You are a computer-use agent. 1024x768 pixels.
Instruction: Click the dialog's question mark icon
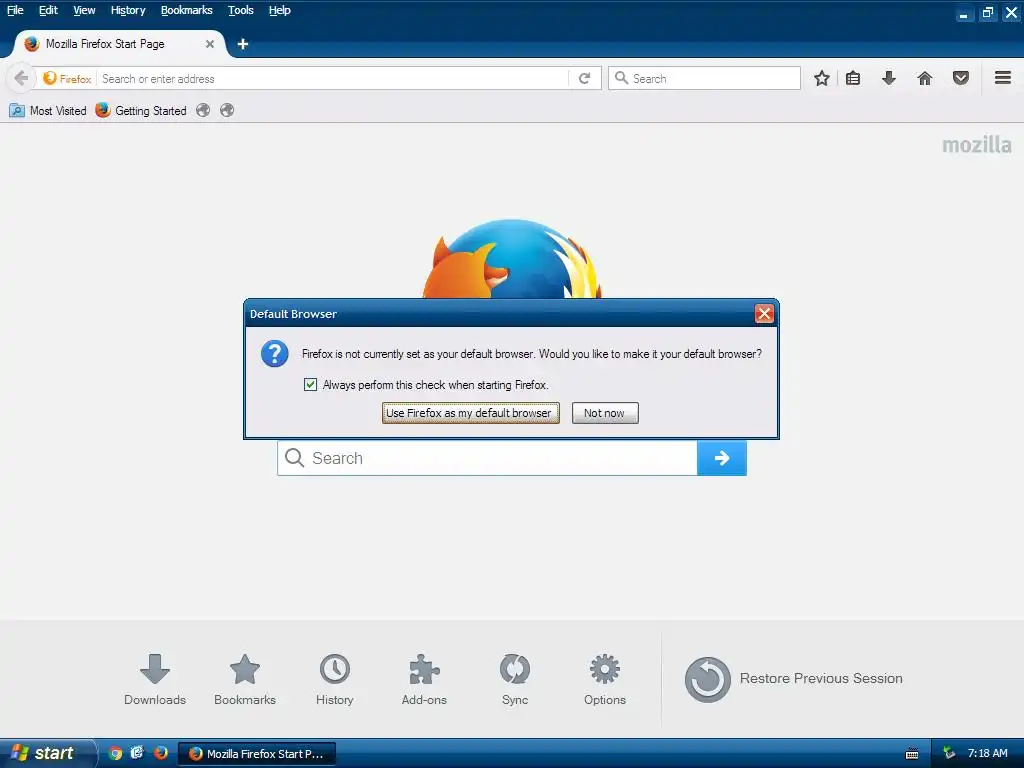(x=274, y=353)
